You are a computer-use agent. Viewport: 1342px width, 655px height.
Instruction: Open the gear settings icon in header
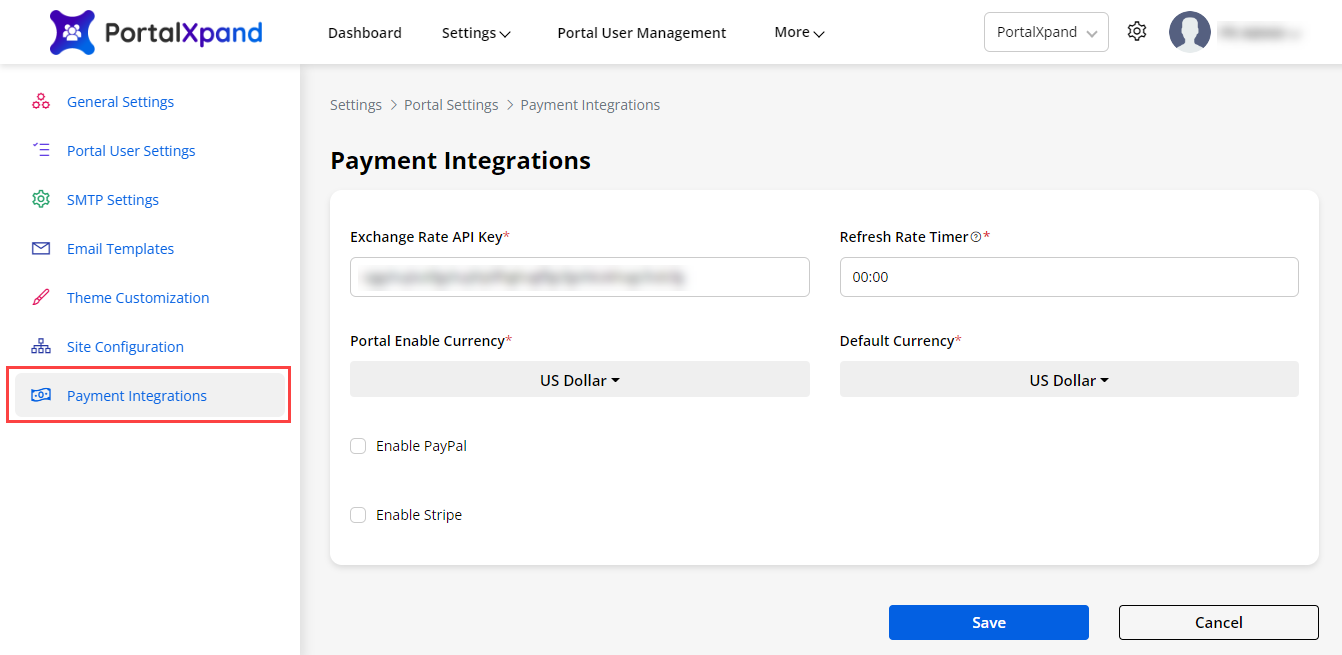click(x=1136, y=32)
